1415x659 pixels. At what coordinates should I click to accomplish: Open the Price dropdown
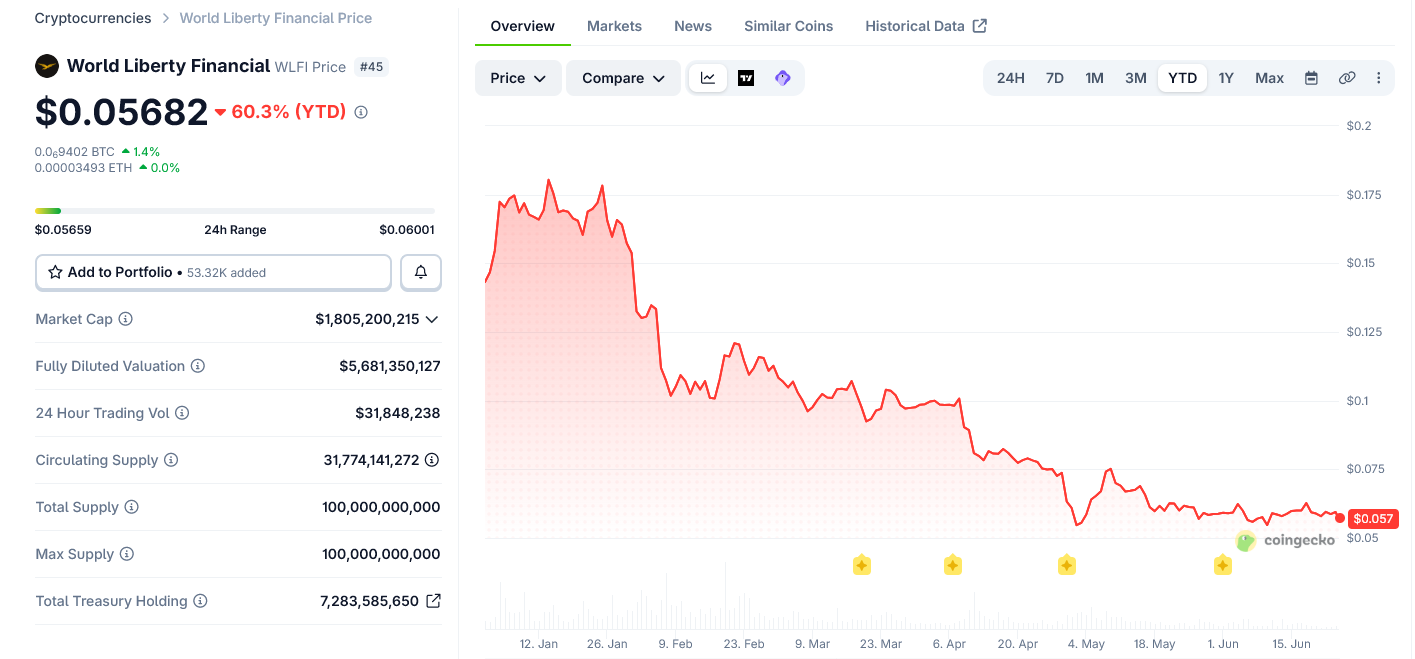(x=518, y=78)
